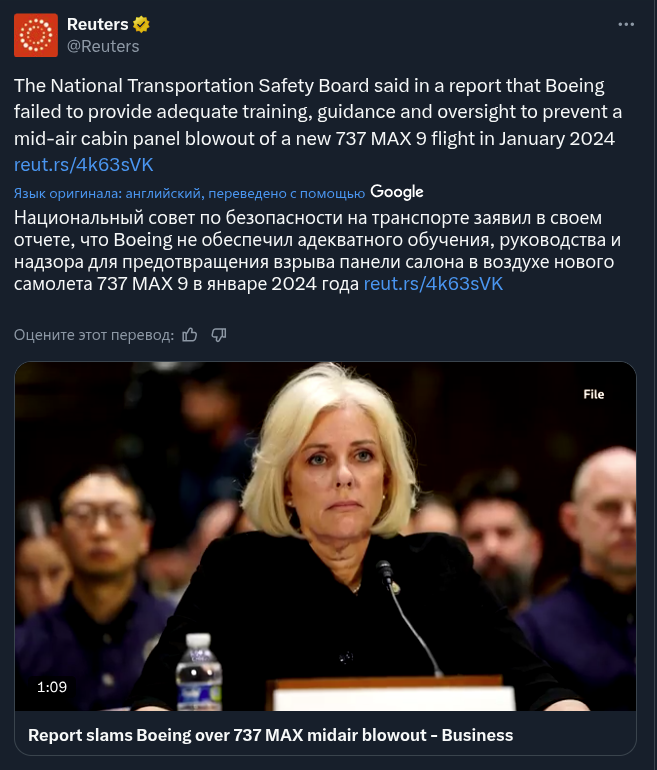Like the translation with thumbs up
This screenshot has height=770, width=657.
click(190, 335)
